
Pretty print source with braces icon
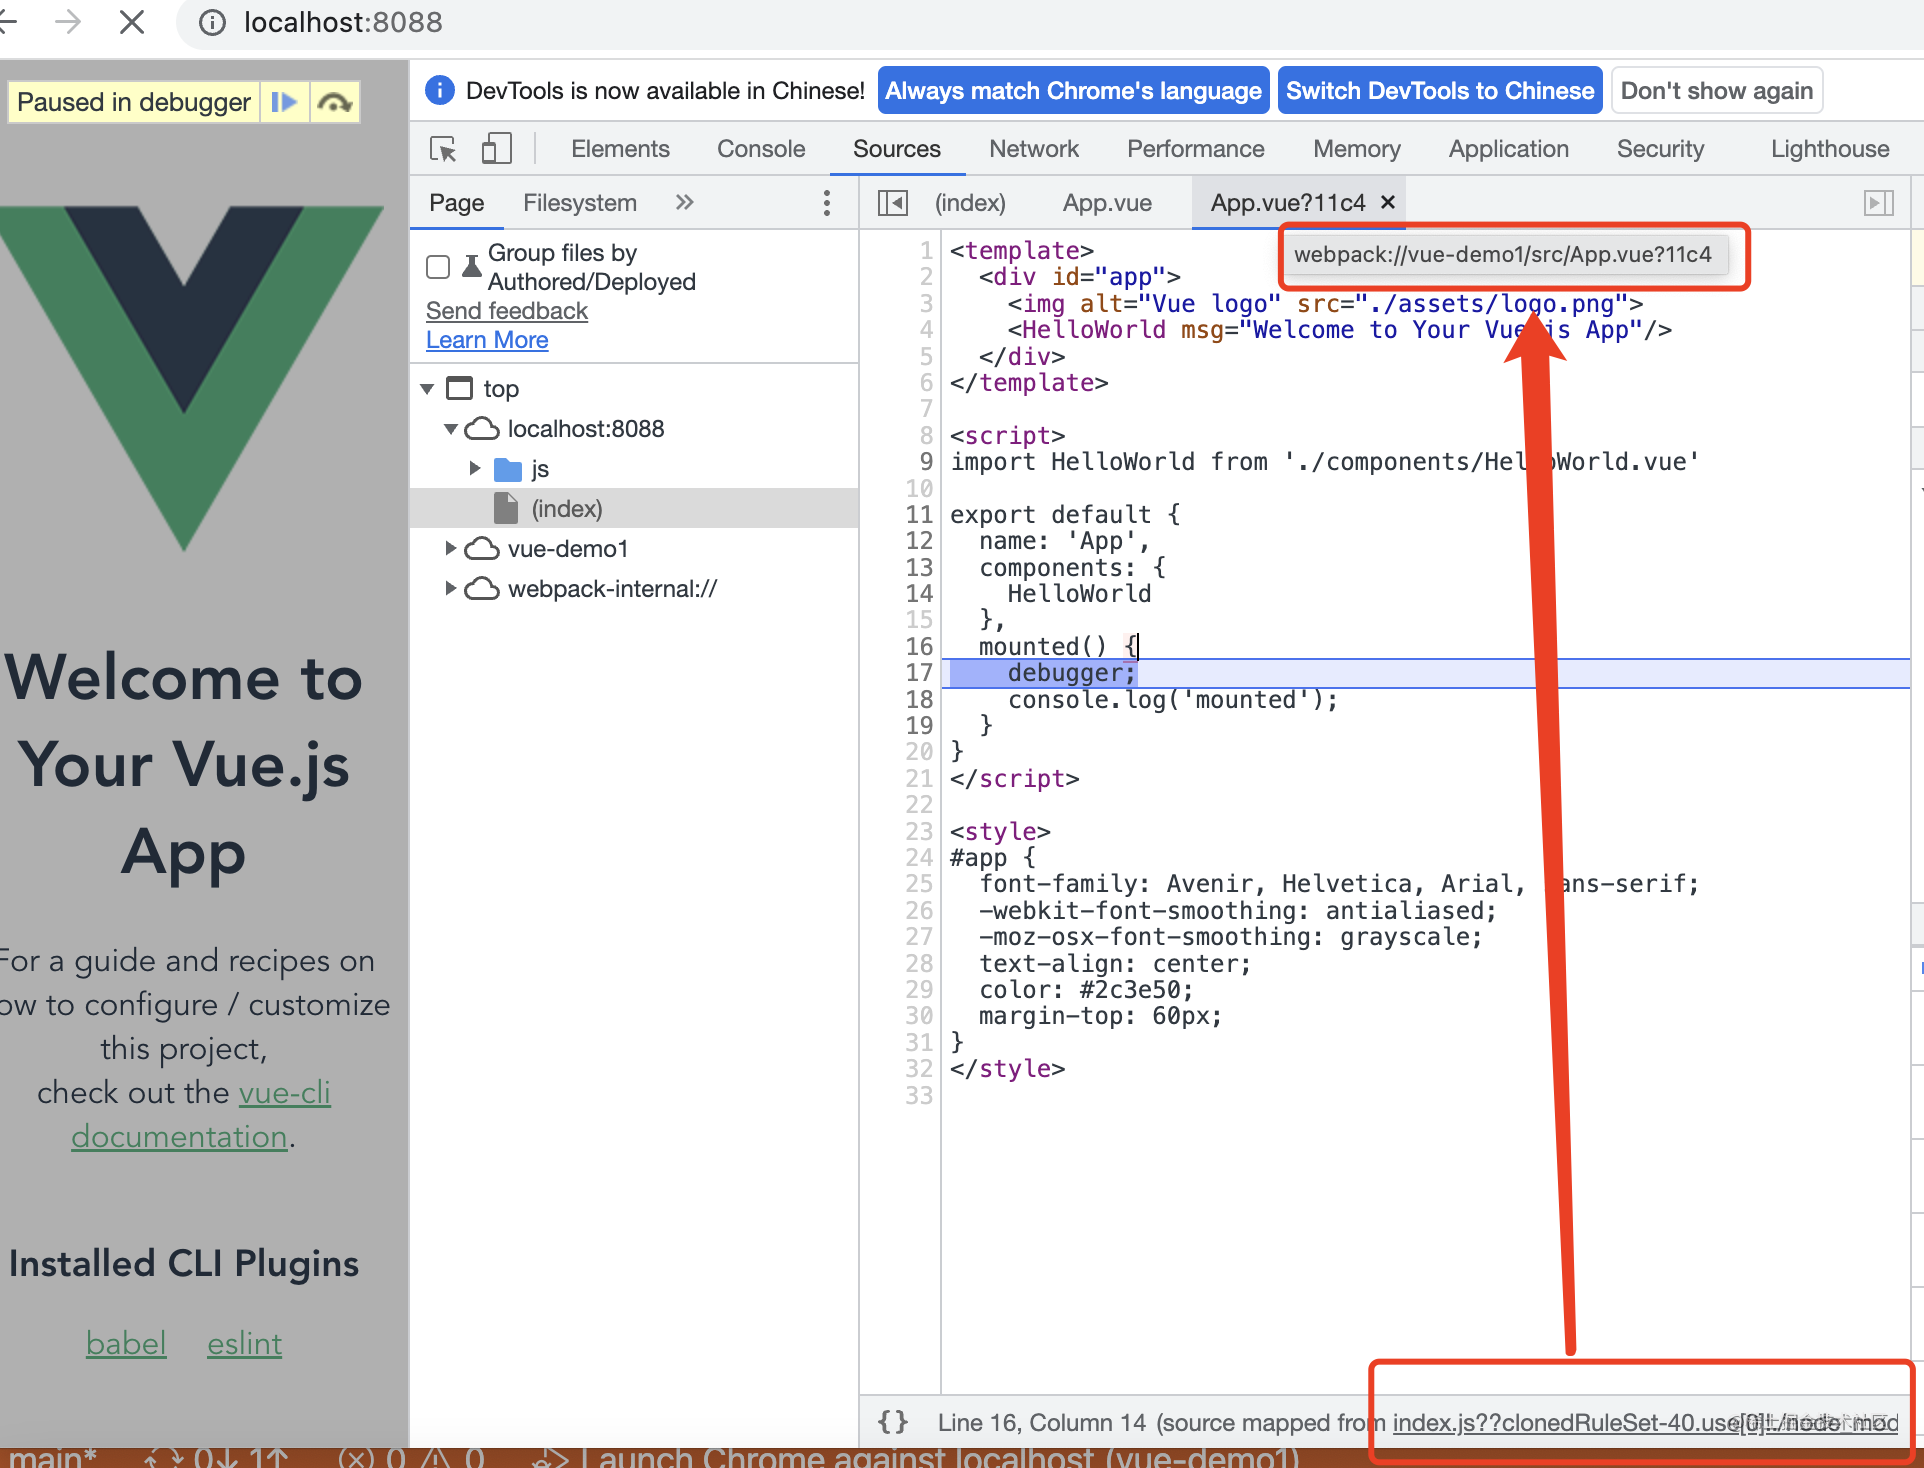click(x=892, y=1421)
